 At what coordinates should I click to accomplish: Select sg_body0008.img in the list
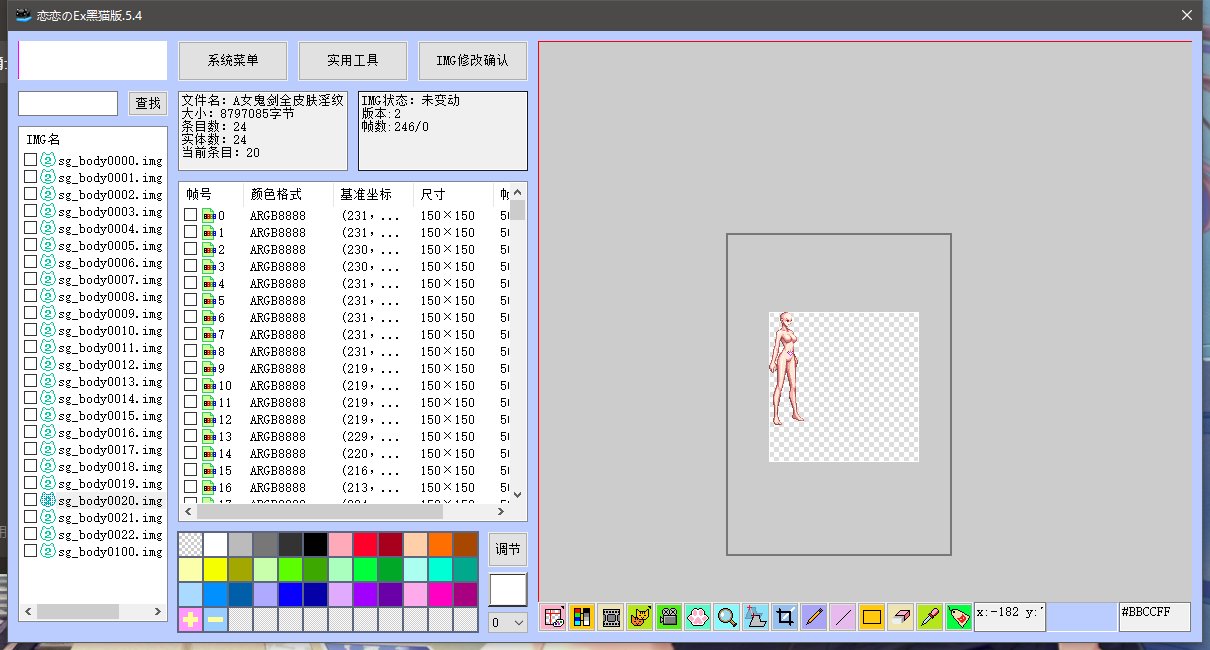tap(110, 296)
